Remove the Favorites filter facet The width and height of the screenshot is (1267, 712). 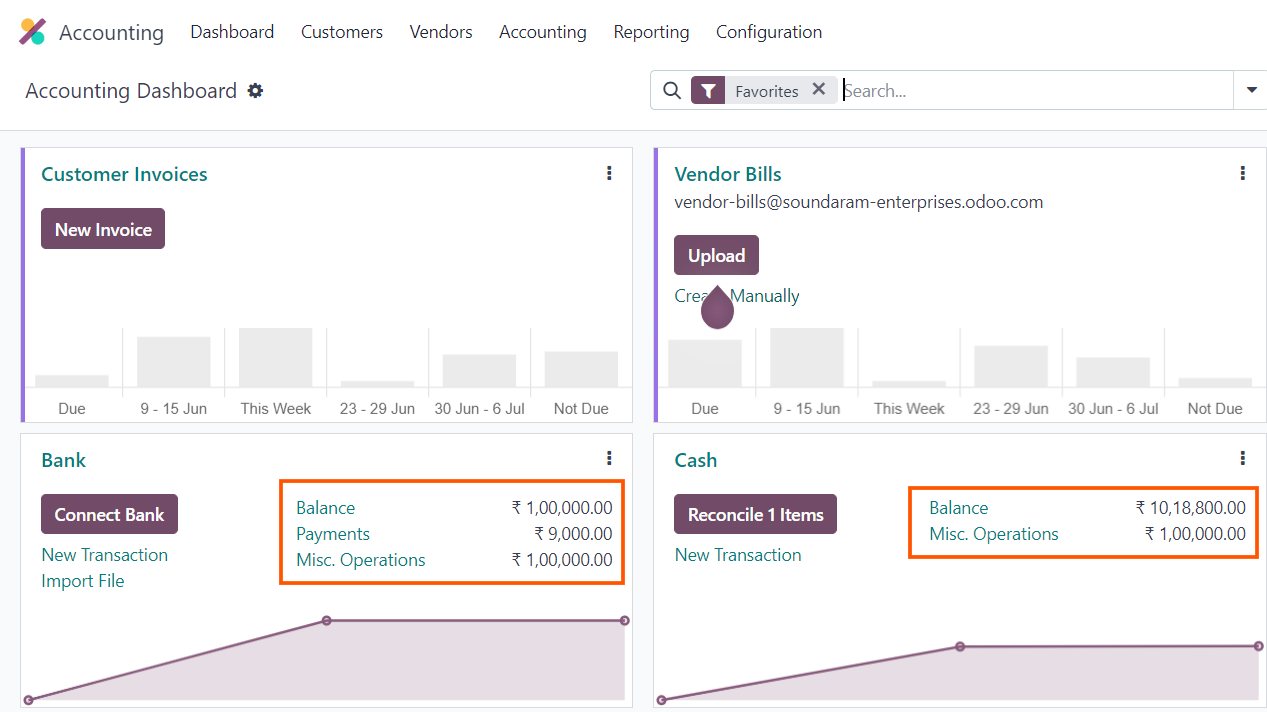(818, 89)
